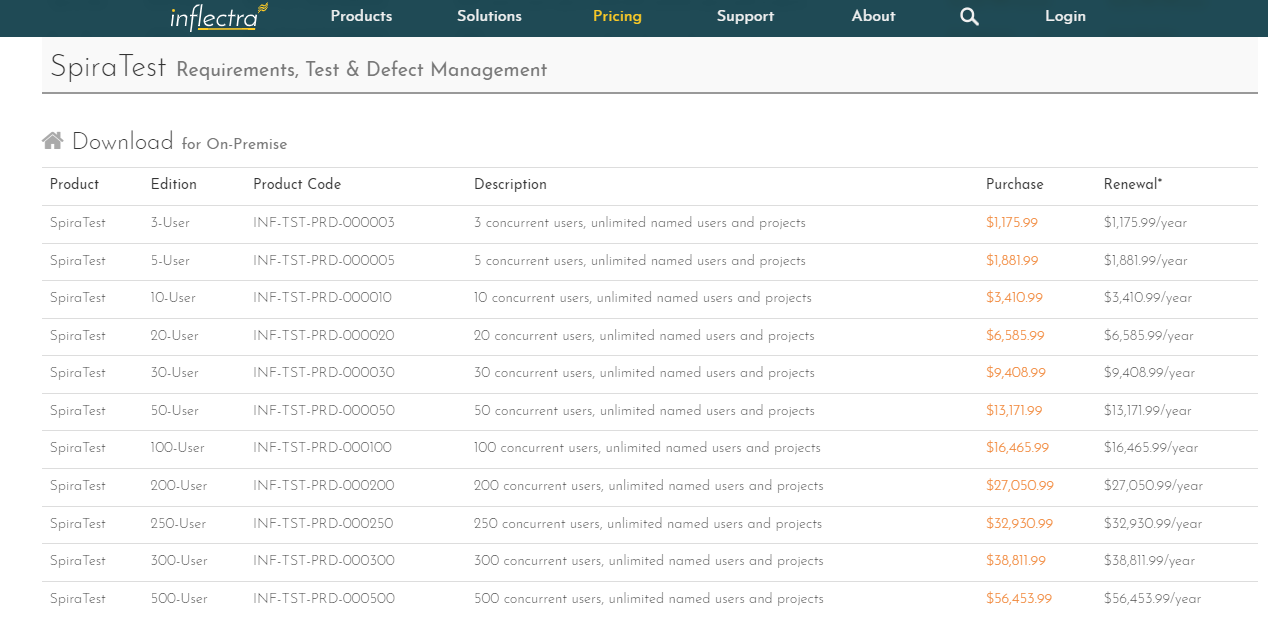
Task: Open the Support menu
Action: click(745, 16)
